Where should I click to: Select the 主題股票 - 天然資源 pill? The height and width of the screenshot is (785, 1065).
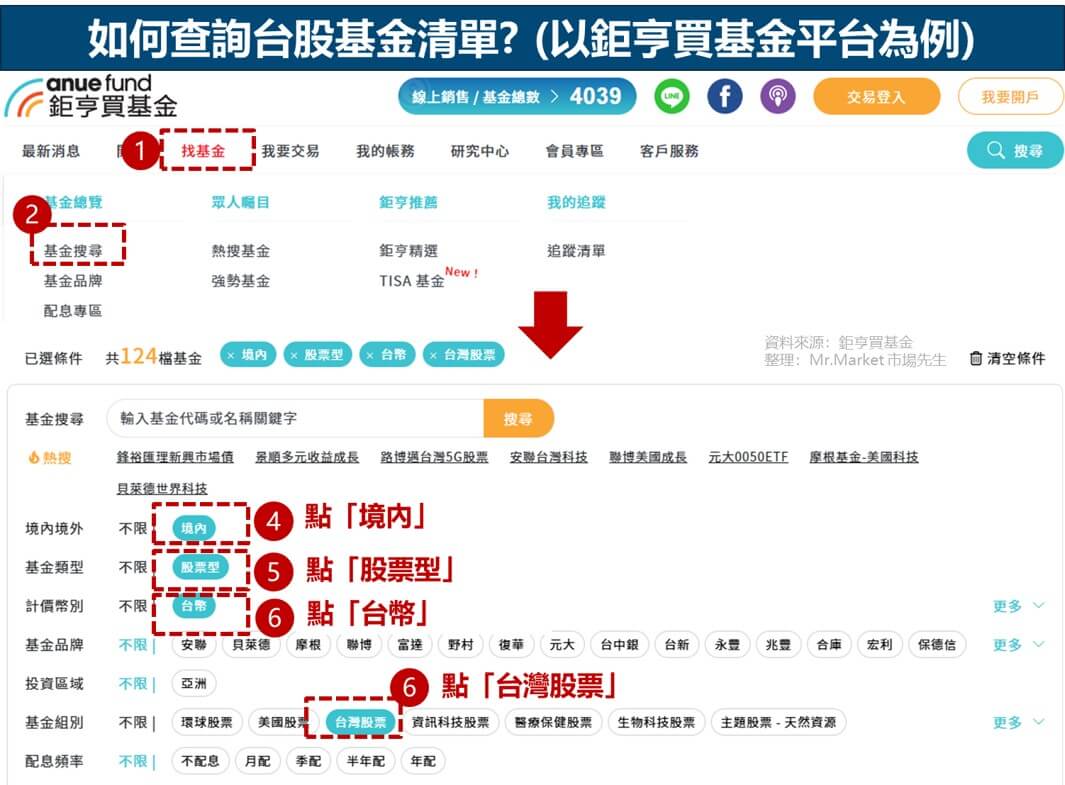pos(778,723)
